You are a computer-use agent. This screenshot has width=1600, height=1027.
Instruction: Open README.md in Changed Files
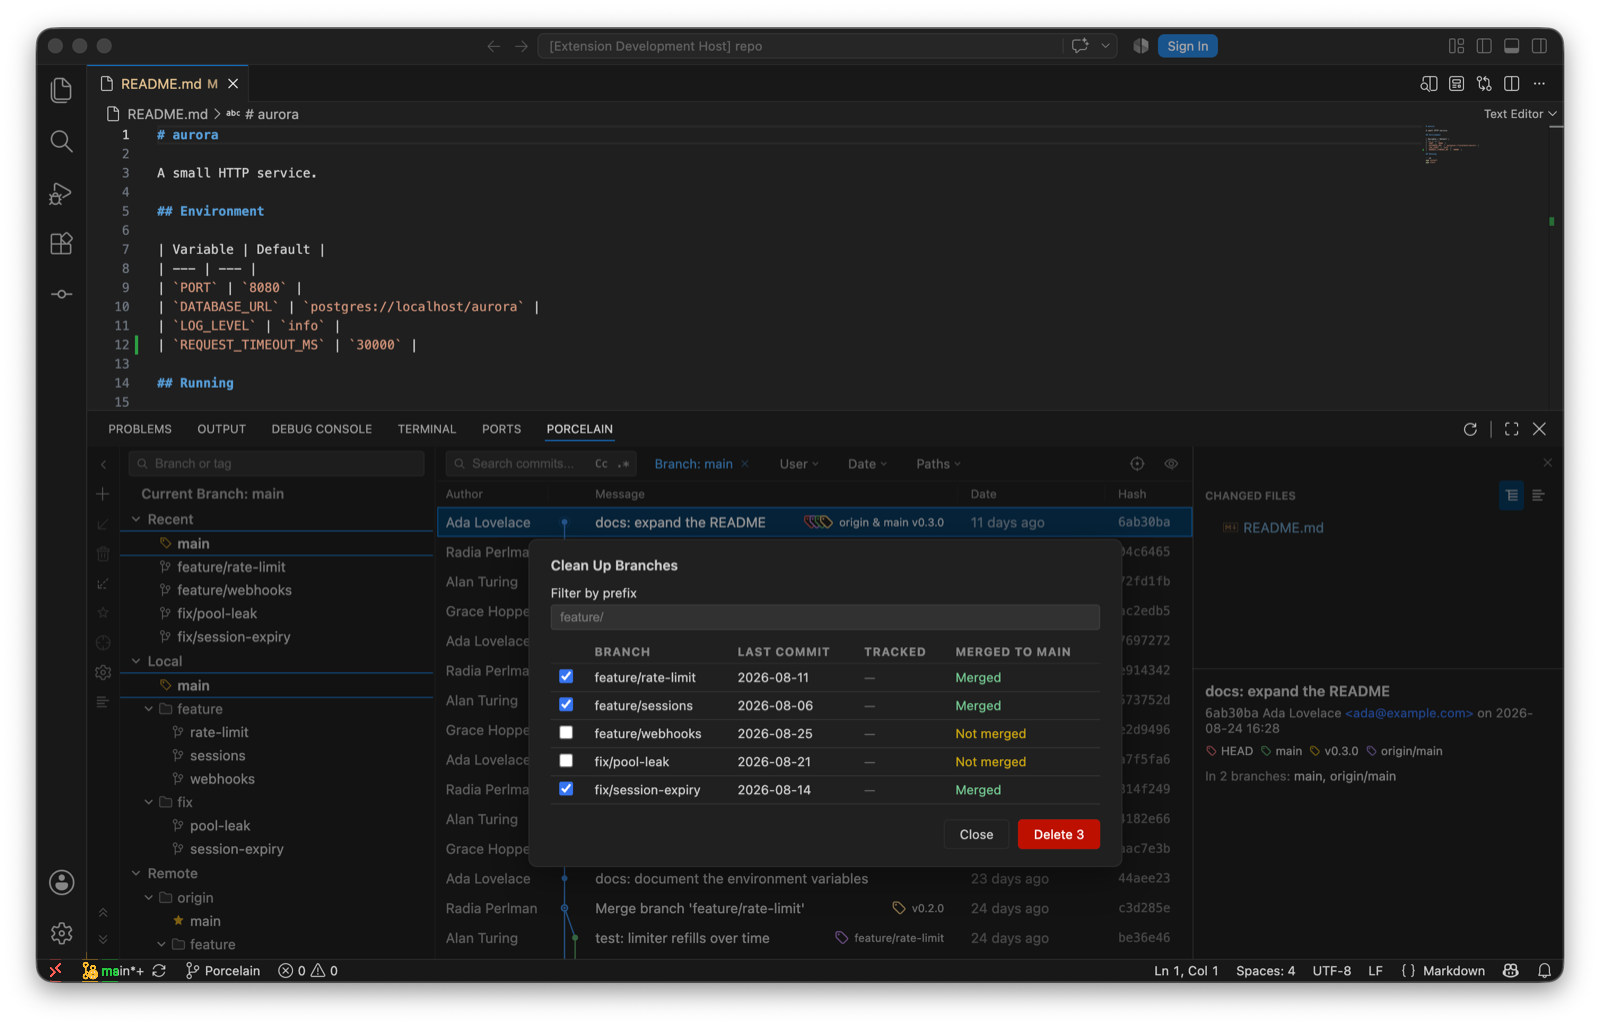coord(1283,527)
